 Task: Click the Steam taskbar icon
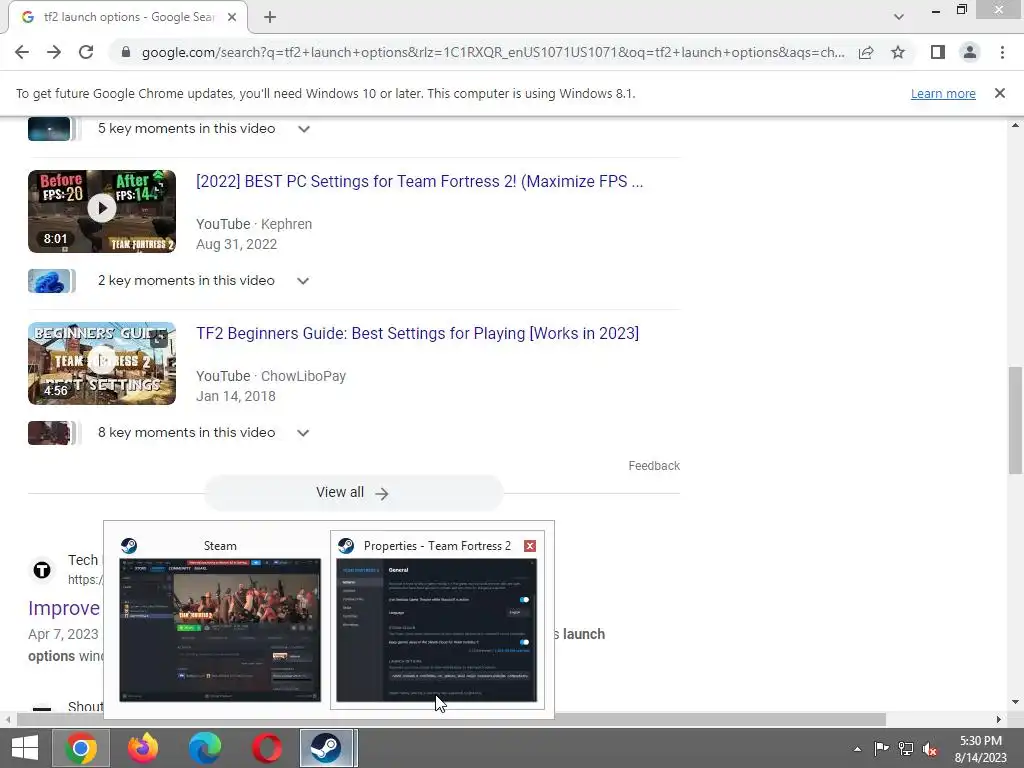pyautogui.click(x=328, y=748)
